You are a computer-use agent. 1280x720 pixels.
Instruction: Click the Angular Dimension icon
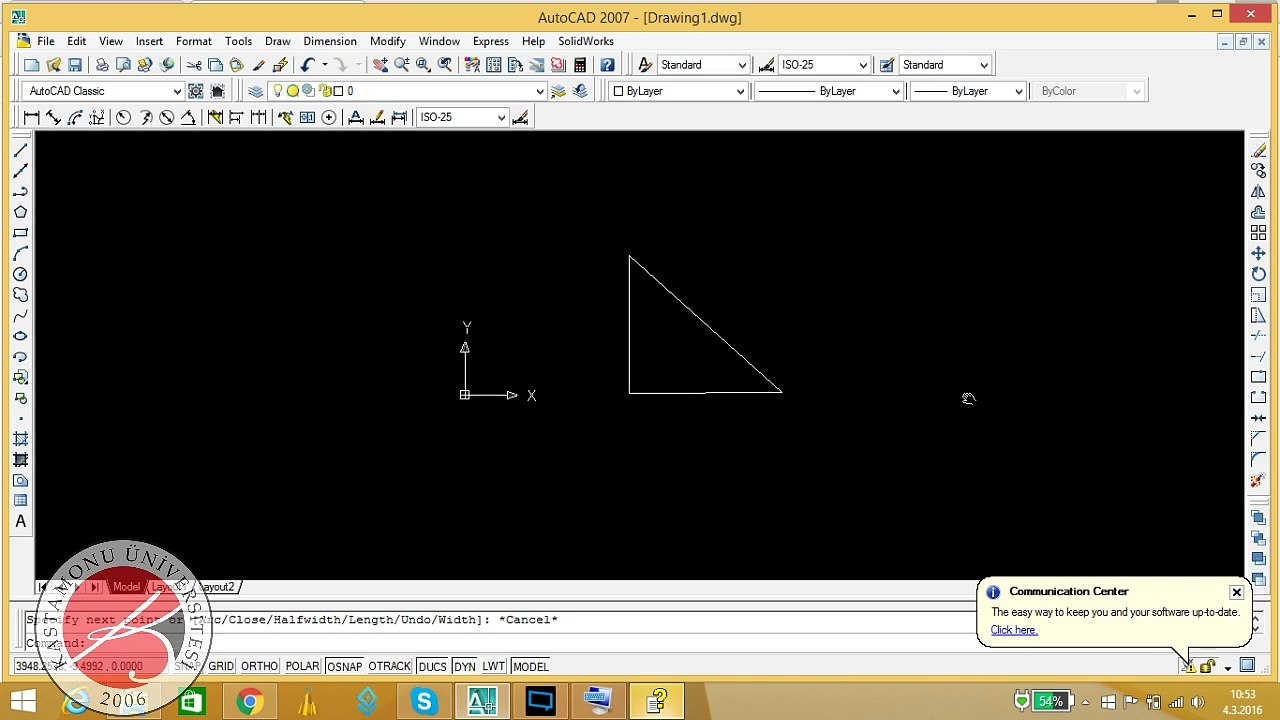[x=188, y=117]
